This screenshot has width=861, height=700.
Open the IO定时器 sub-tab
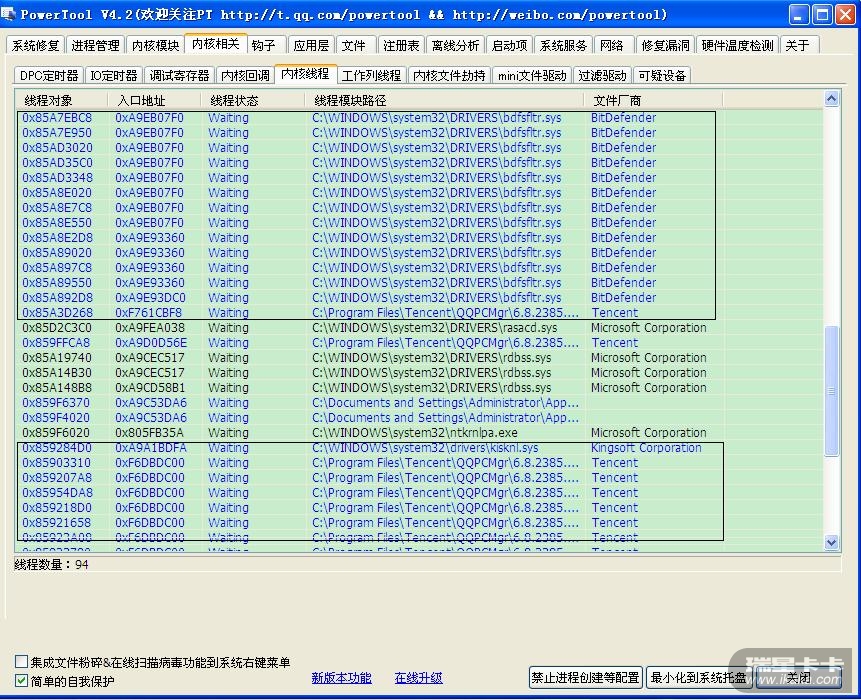[114, 76]
